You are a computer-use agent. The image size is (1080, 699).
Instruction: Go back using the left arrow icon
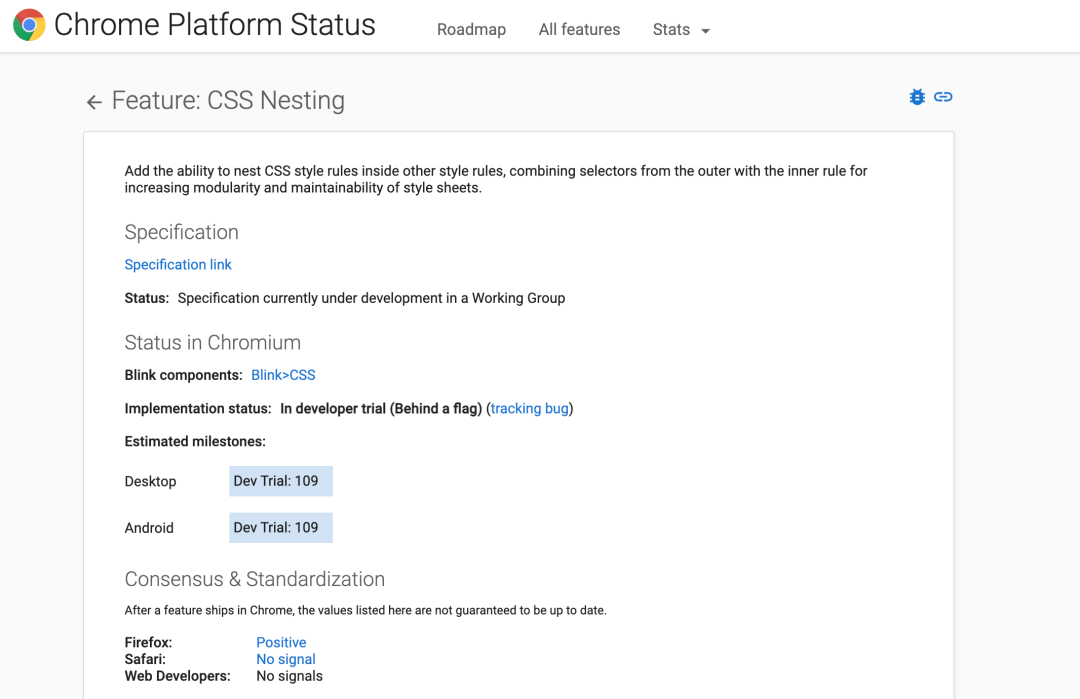click(x=94, y=102)
